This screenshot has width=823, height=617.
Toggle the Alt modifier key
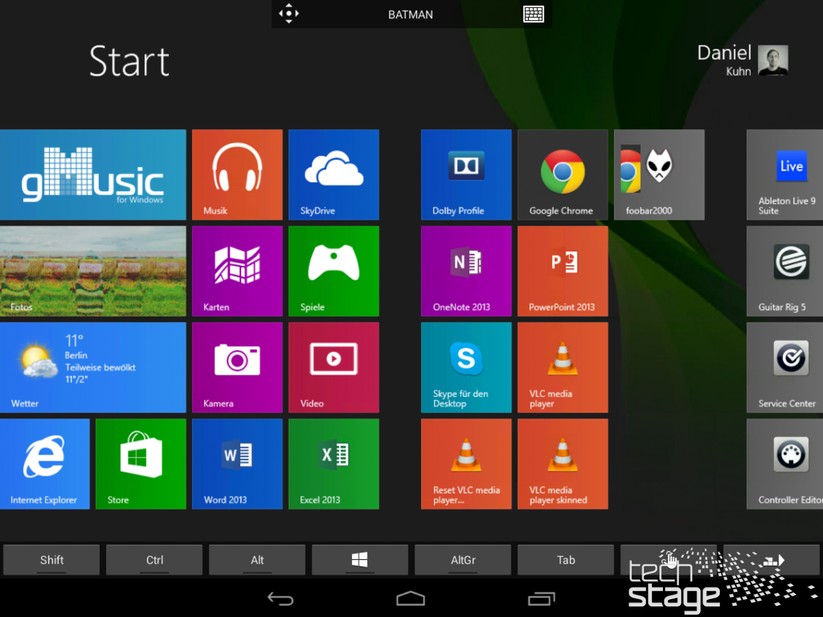click(x=257, y=560)
